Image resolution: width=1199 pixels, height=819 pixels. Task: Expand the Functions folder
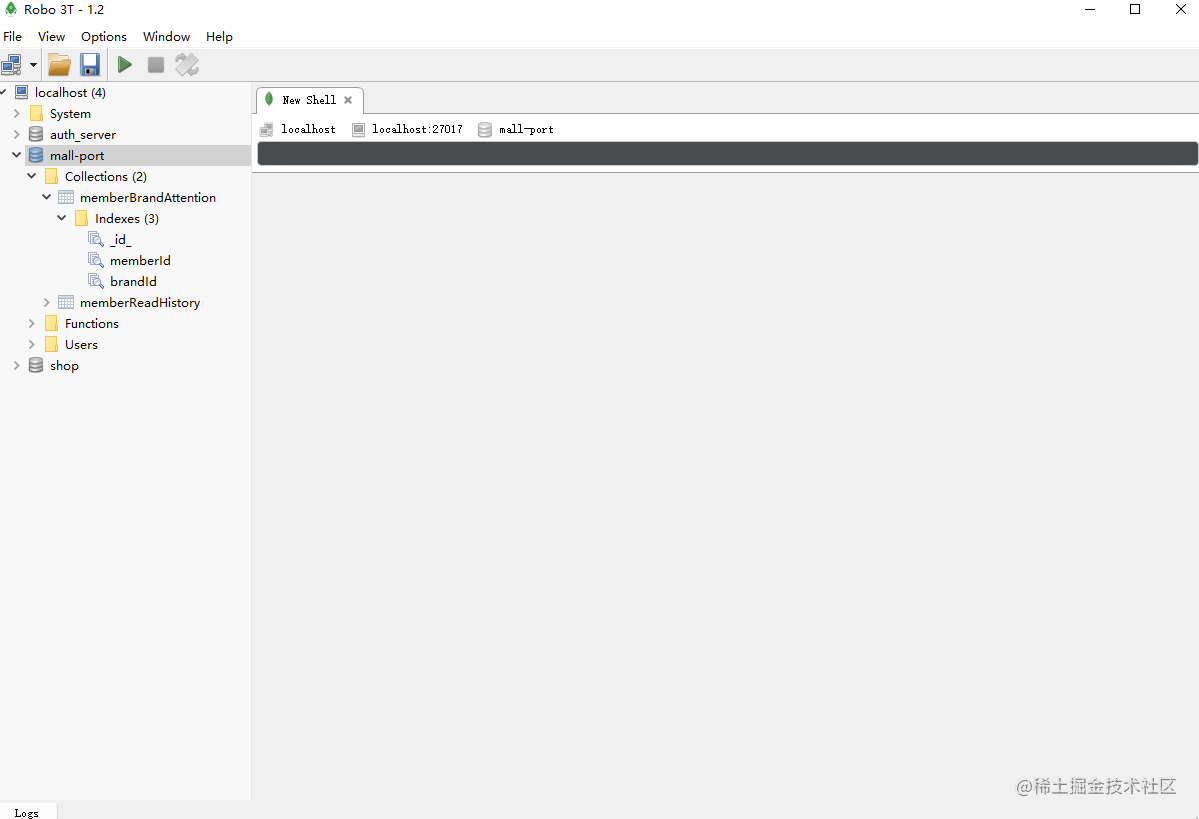tap(31, 323)
